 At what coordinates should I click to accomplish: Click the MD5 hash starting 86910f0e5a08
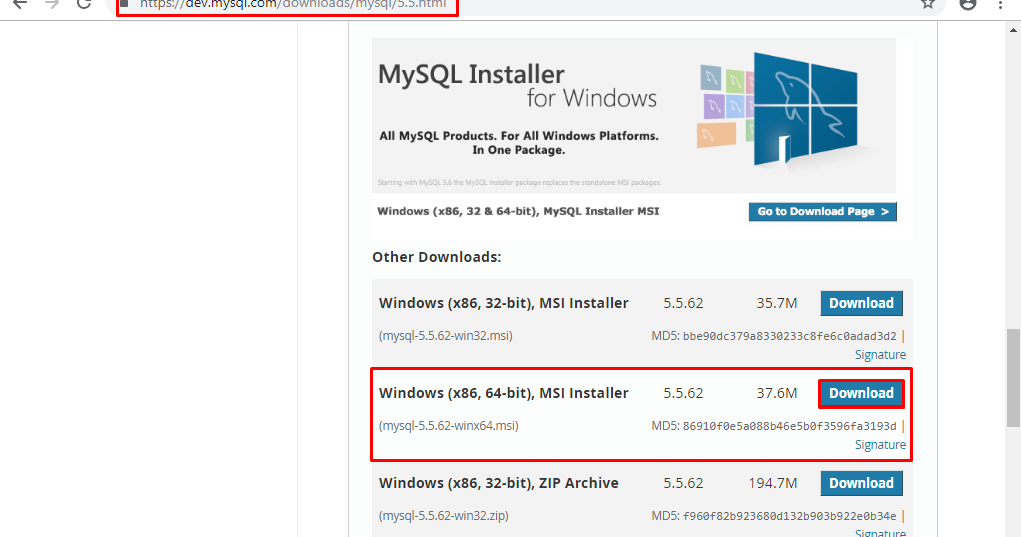point(789,426)
